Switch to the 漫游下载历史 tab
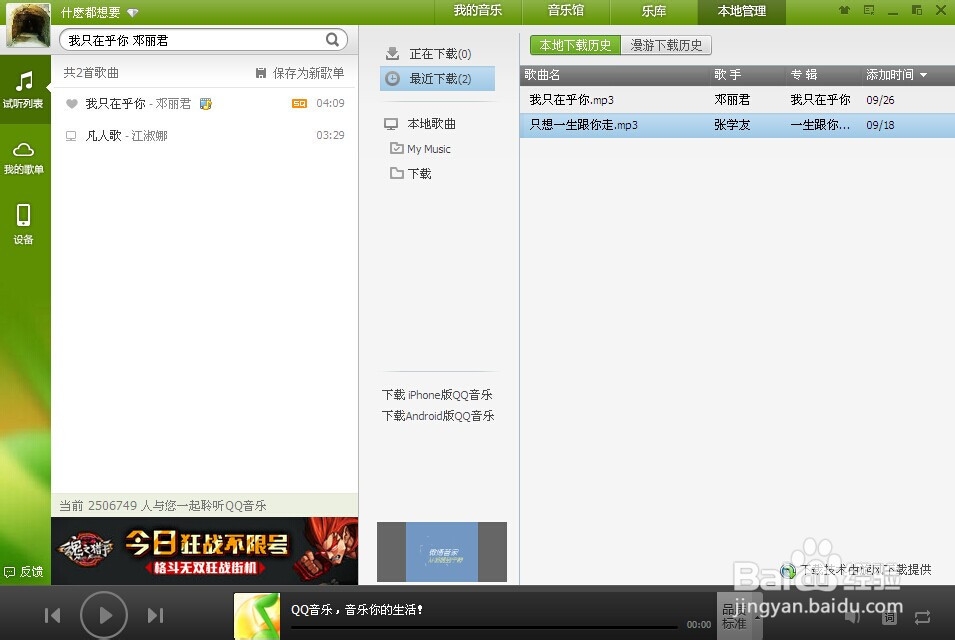This screenshot has height=640, width=955. 666,45
